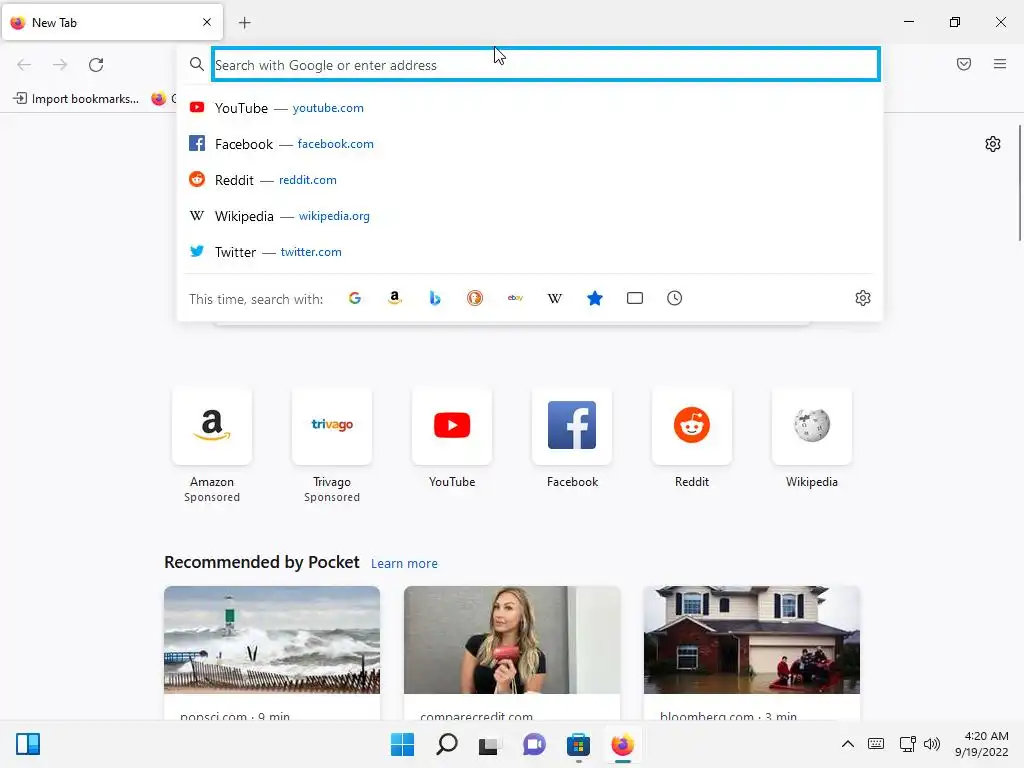Search this time with eBay

pos(515,298)
